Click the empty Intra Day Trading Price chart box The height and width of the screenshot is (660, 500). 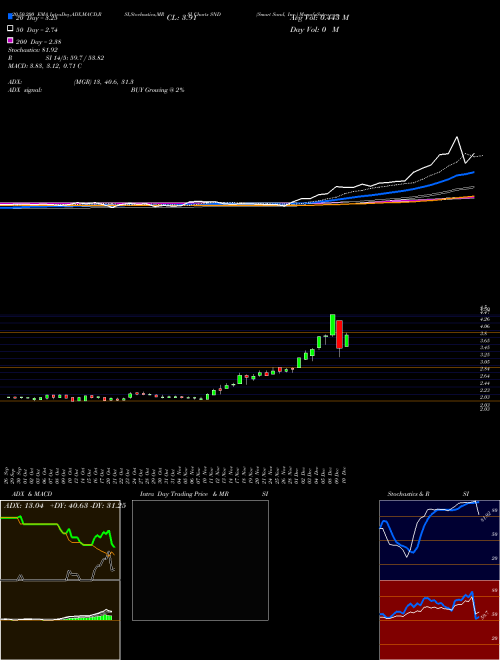point(200,560)
